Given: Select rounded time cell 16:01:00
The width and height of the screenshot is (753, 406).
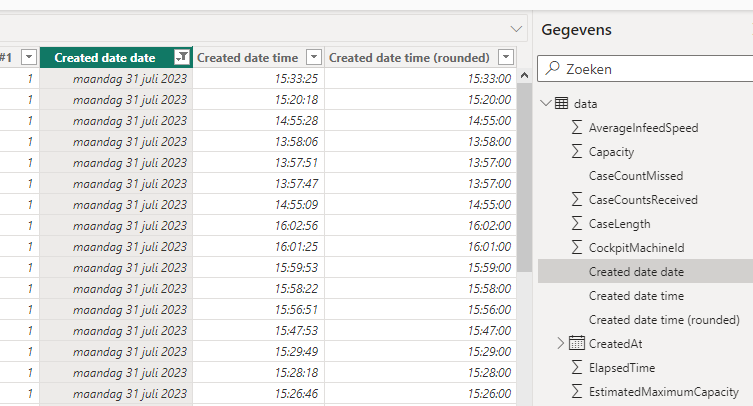Looking at the screenshot, I should point(421,246).
